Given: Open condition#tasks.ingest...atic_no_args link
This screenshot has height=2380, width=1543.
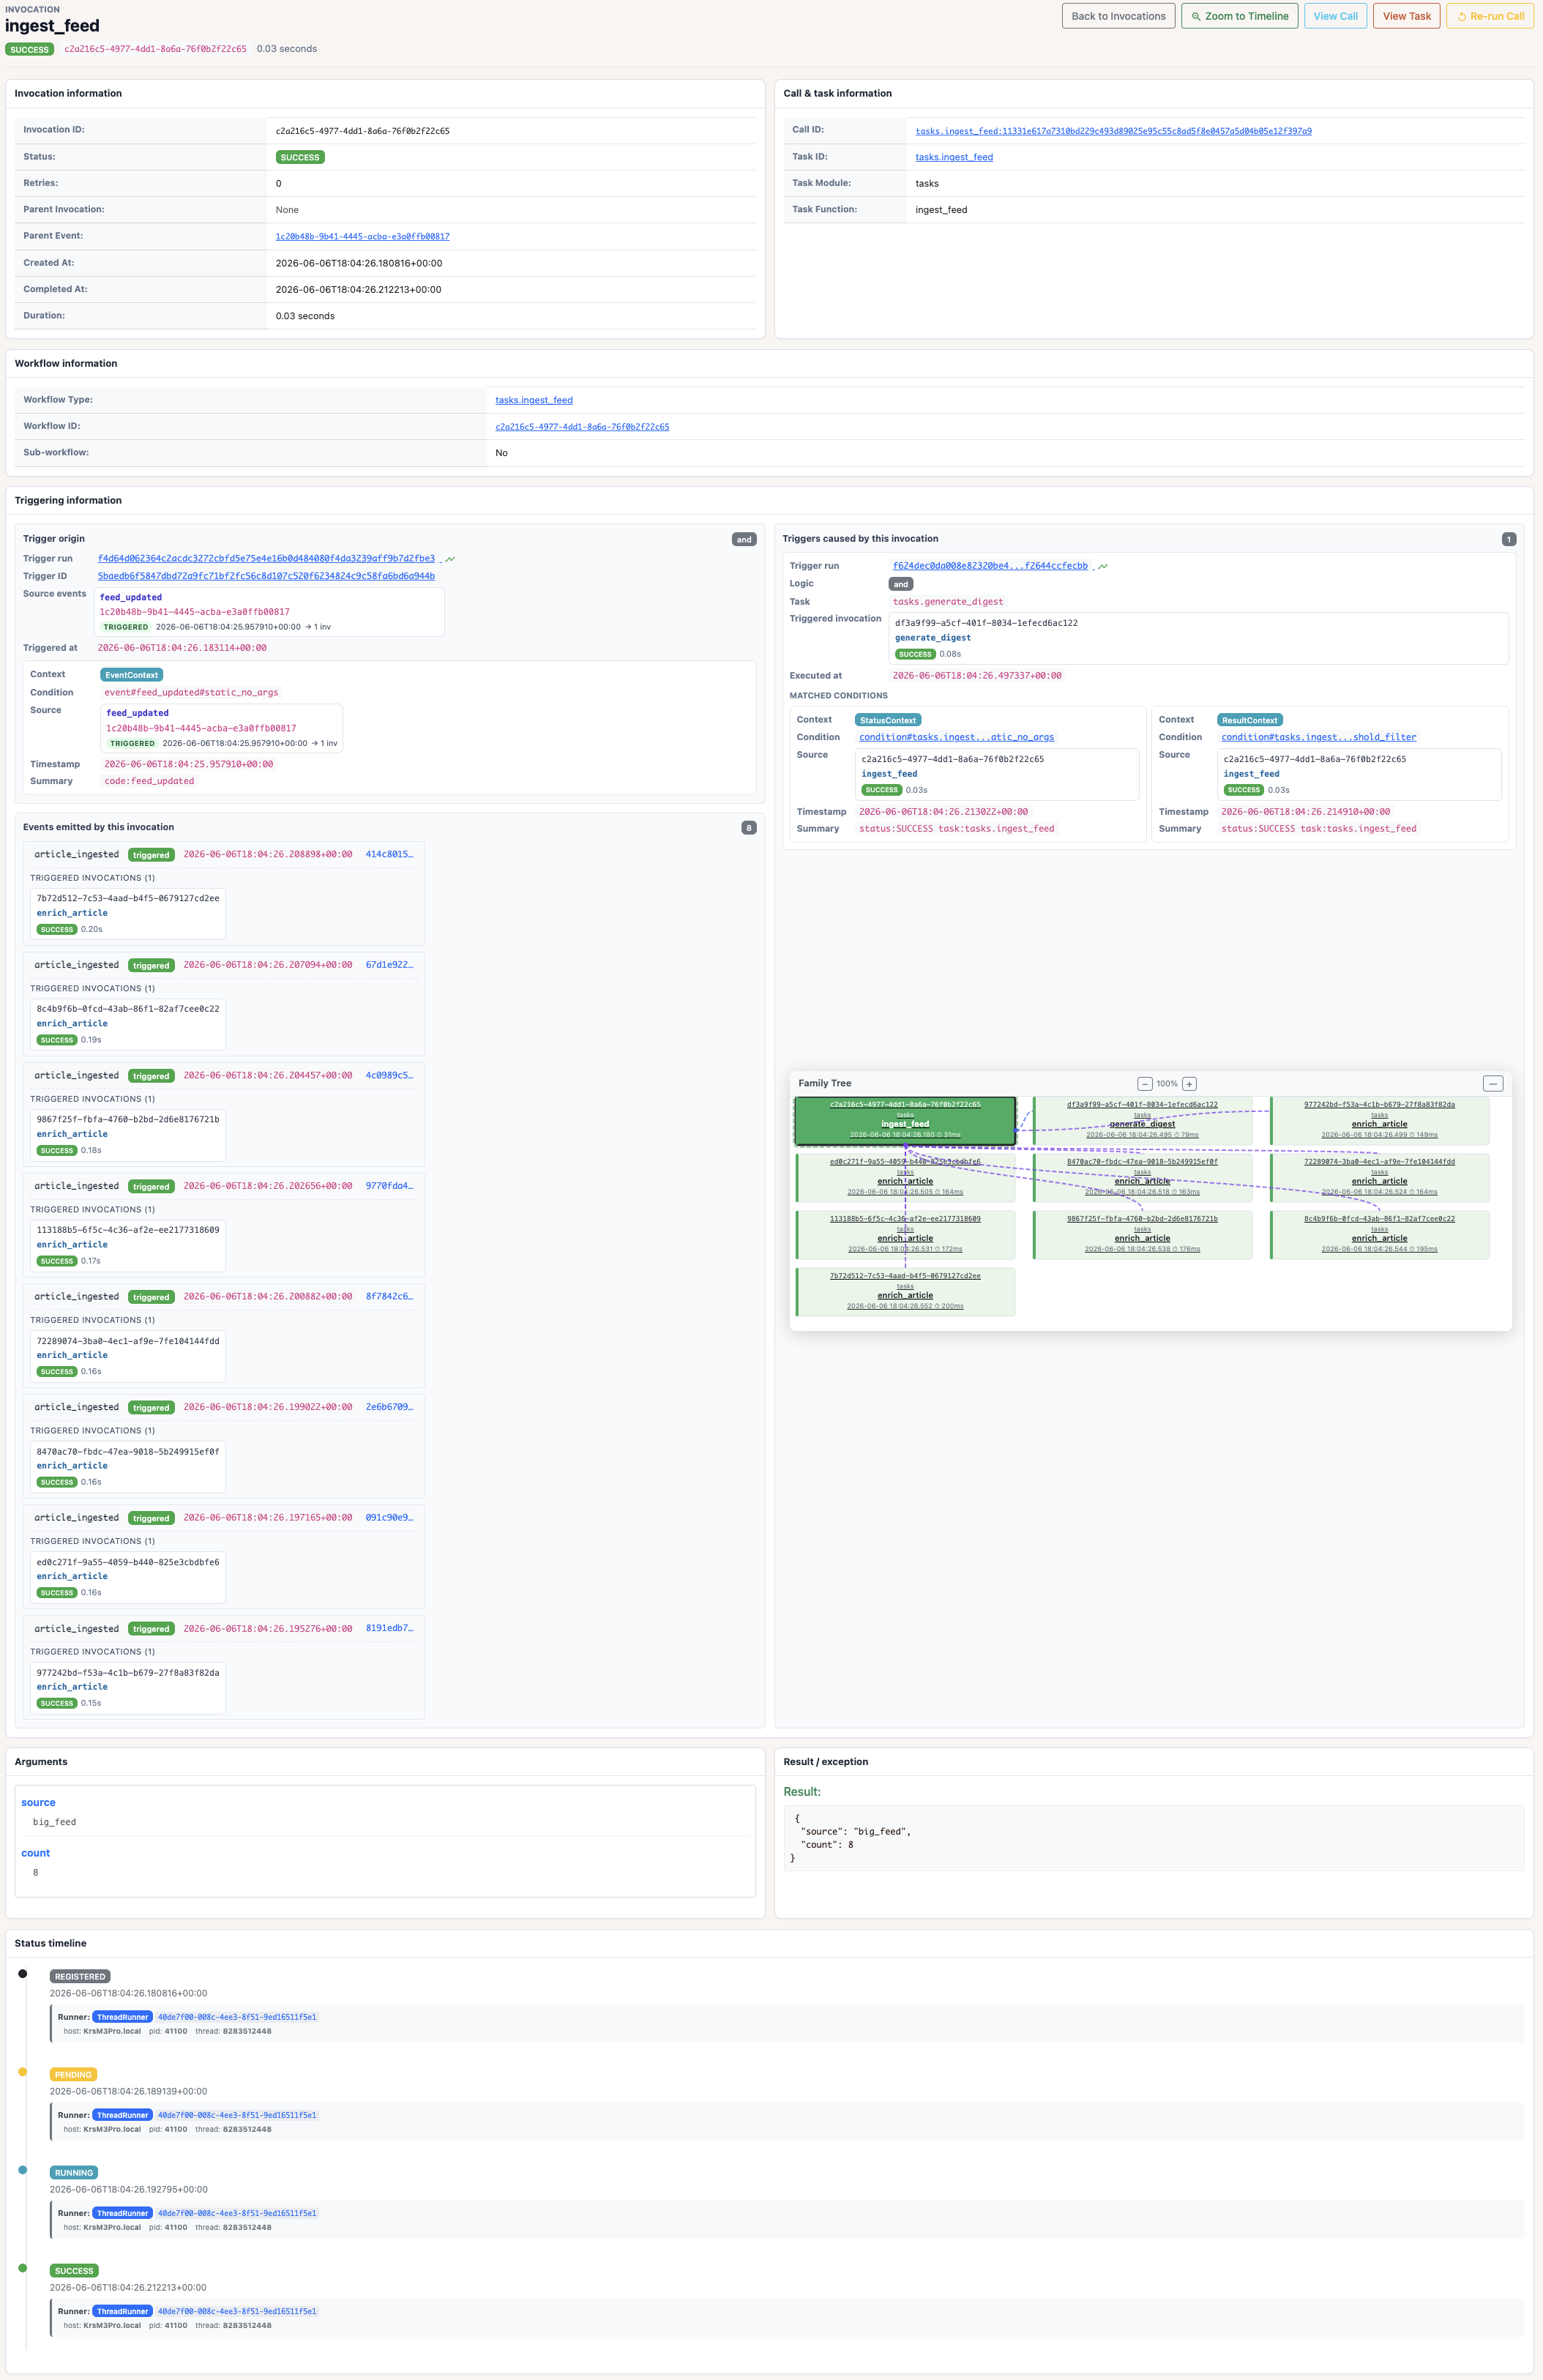Looking at the screenshot, I should coord(956,737).
